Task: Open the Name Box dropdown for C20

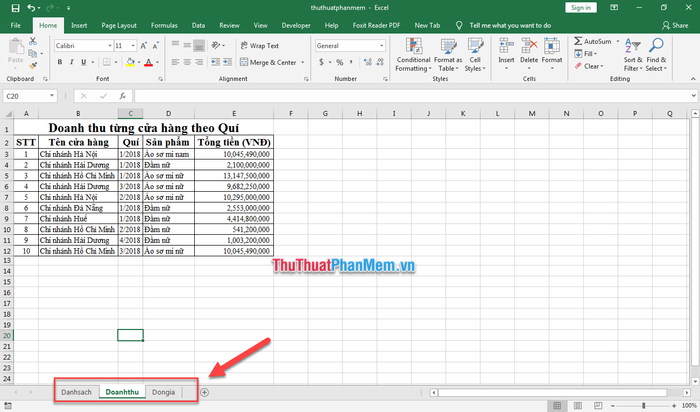Action: tap(52, 96)
